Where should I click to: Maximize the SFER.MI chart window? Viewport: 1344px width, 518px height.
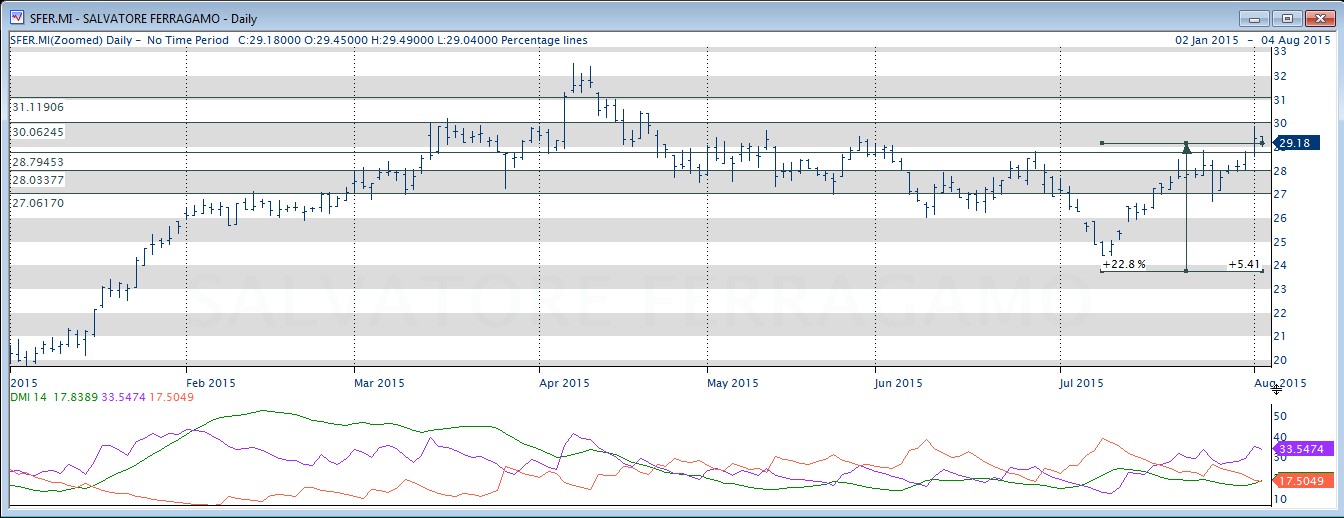(1286, 18)
